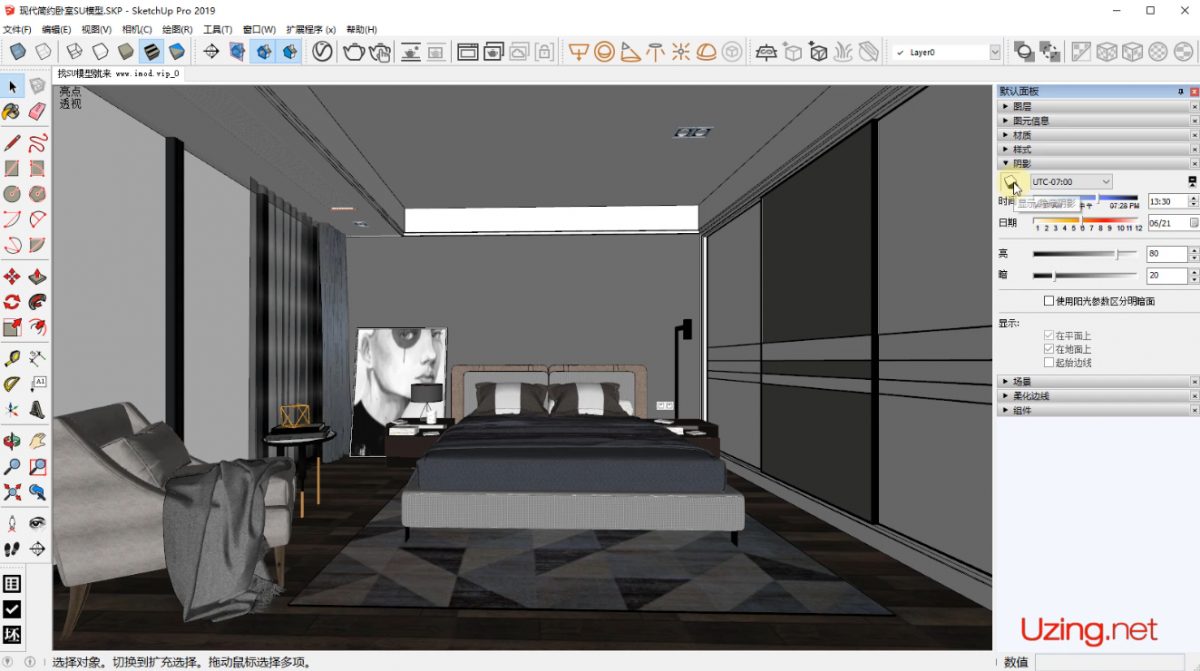The width and height of the screenshot is (1200, 671).
Task: Expand the 材质 panel section
Action: coord(1022,135)
